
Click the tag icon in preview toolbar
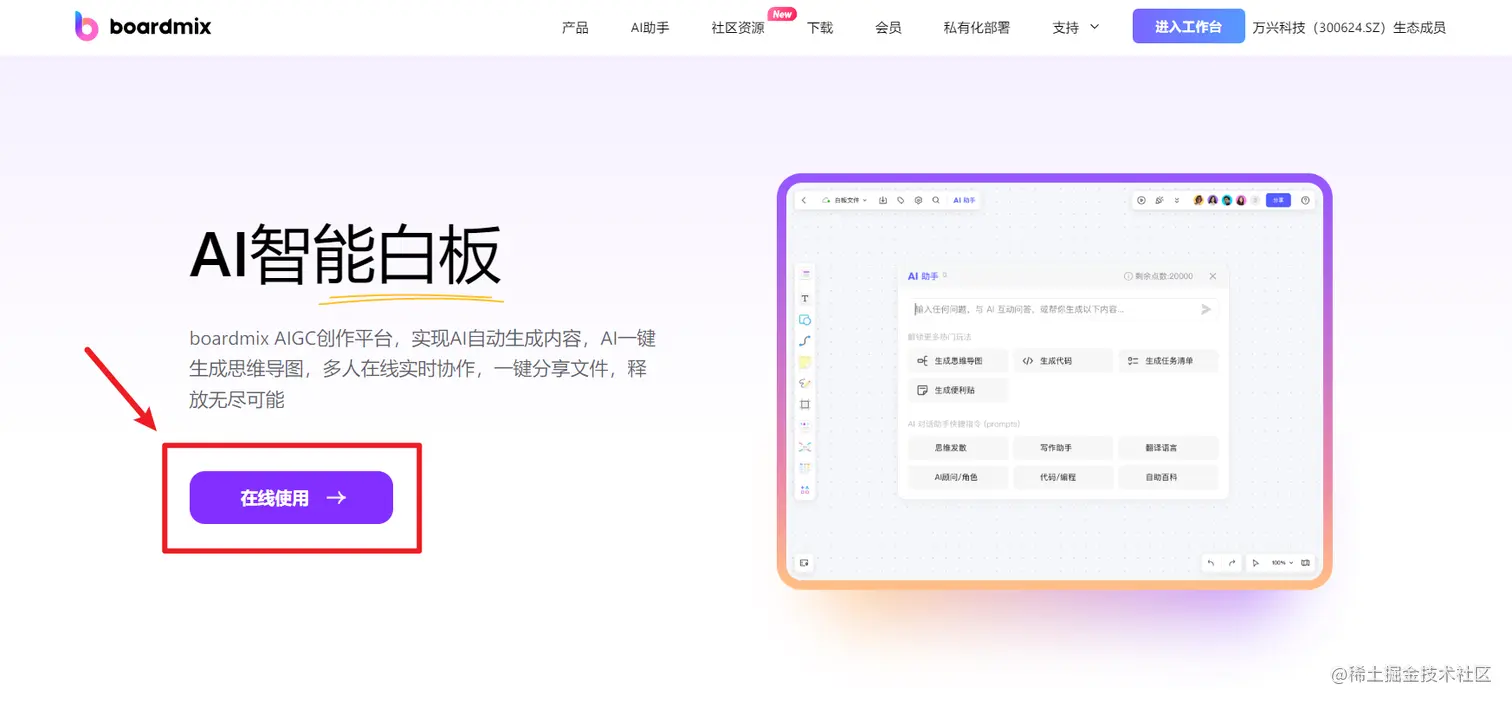pos(901,200)
